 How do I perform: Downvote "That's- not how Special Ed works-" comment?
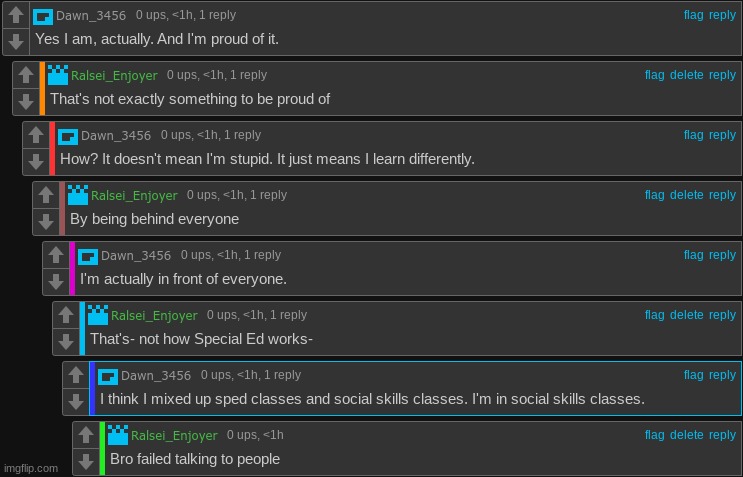point(66,341)
